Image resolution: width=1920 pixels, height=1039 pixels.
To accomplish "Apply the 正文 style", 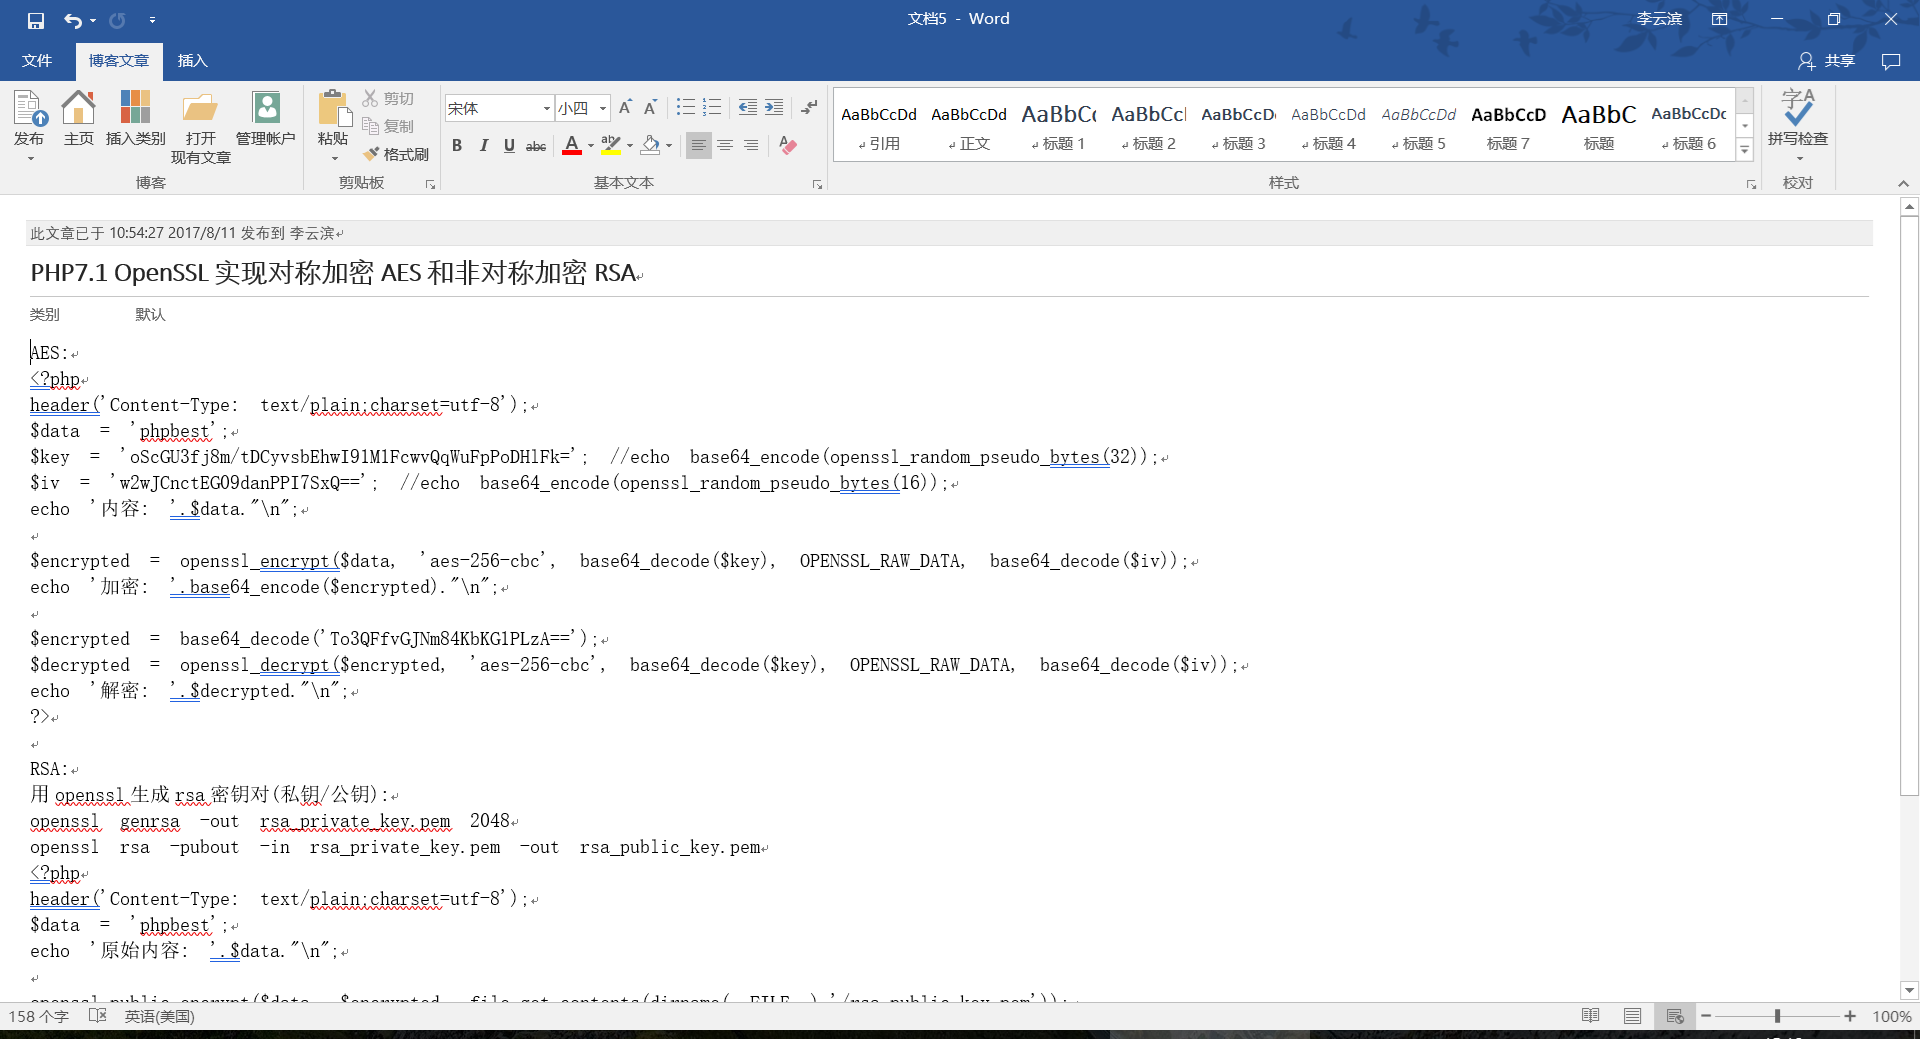I will [969, 127].
